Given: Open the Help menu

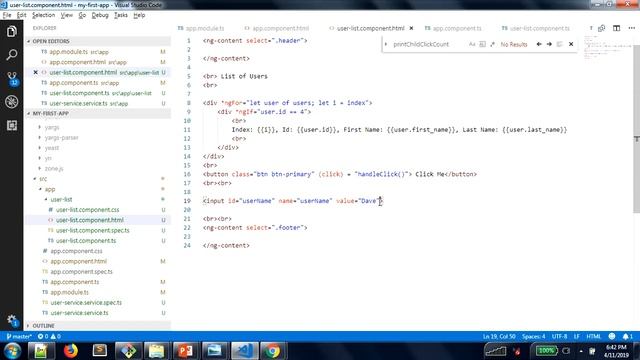Looking at the screenshot, I should pos(139,15).
